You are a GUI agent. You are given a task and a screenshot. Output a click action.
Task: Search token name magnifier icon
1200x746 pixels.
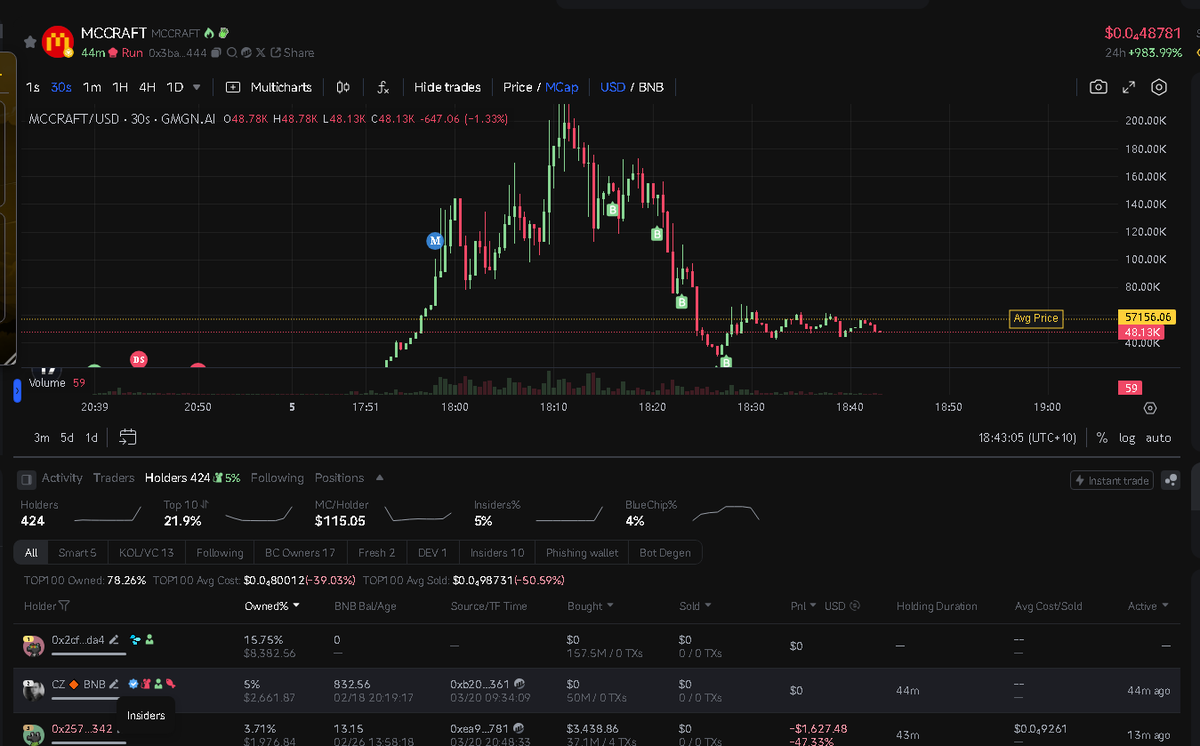point(231,53)
